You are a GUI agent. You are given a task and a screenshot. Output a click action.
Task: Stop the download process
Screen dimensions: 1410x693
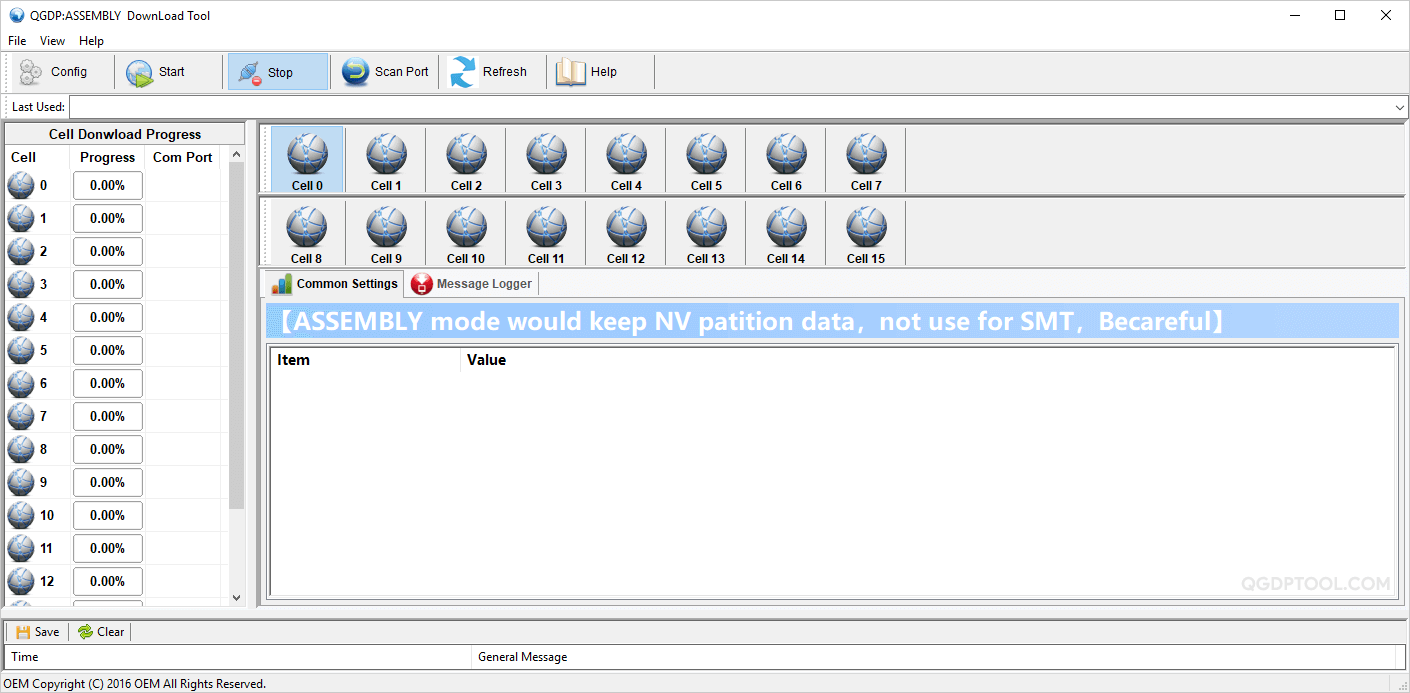[x=277, y=72]
